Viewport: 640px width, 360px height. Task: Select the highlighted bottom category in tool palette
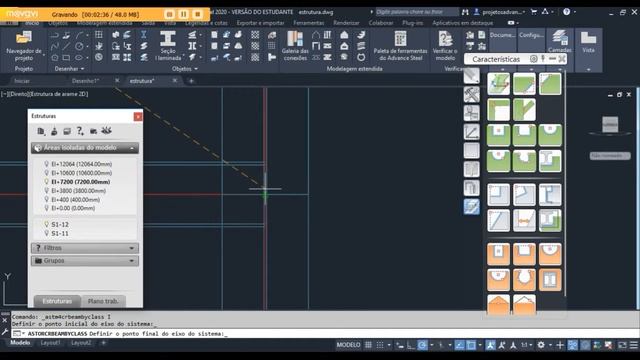click(471, 206)
